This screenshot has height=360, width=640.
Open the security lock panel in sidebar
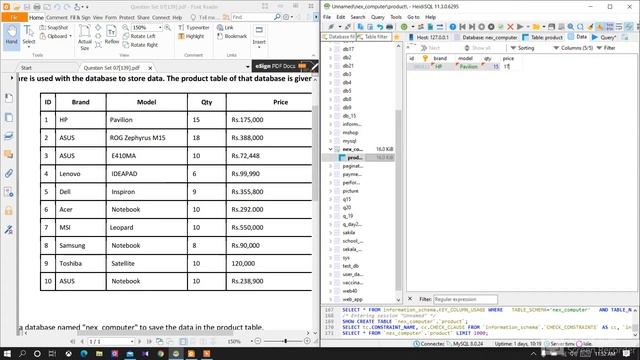pyautogui.click(x=9, y=211)
